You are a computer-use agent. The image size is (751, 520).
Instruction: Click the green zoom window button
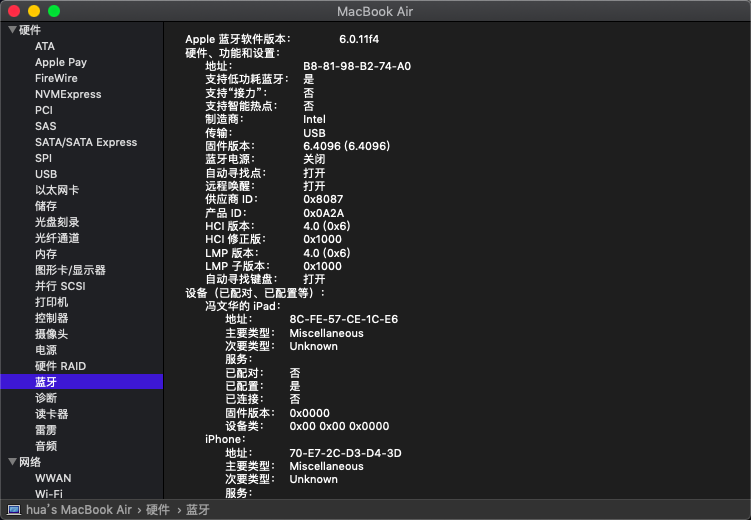pyautogui.click(x=54, y=11)
